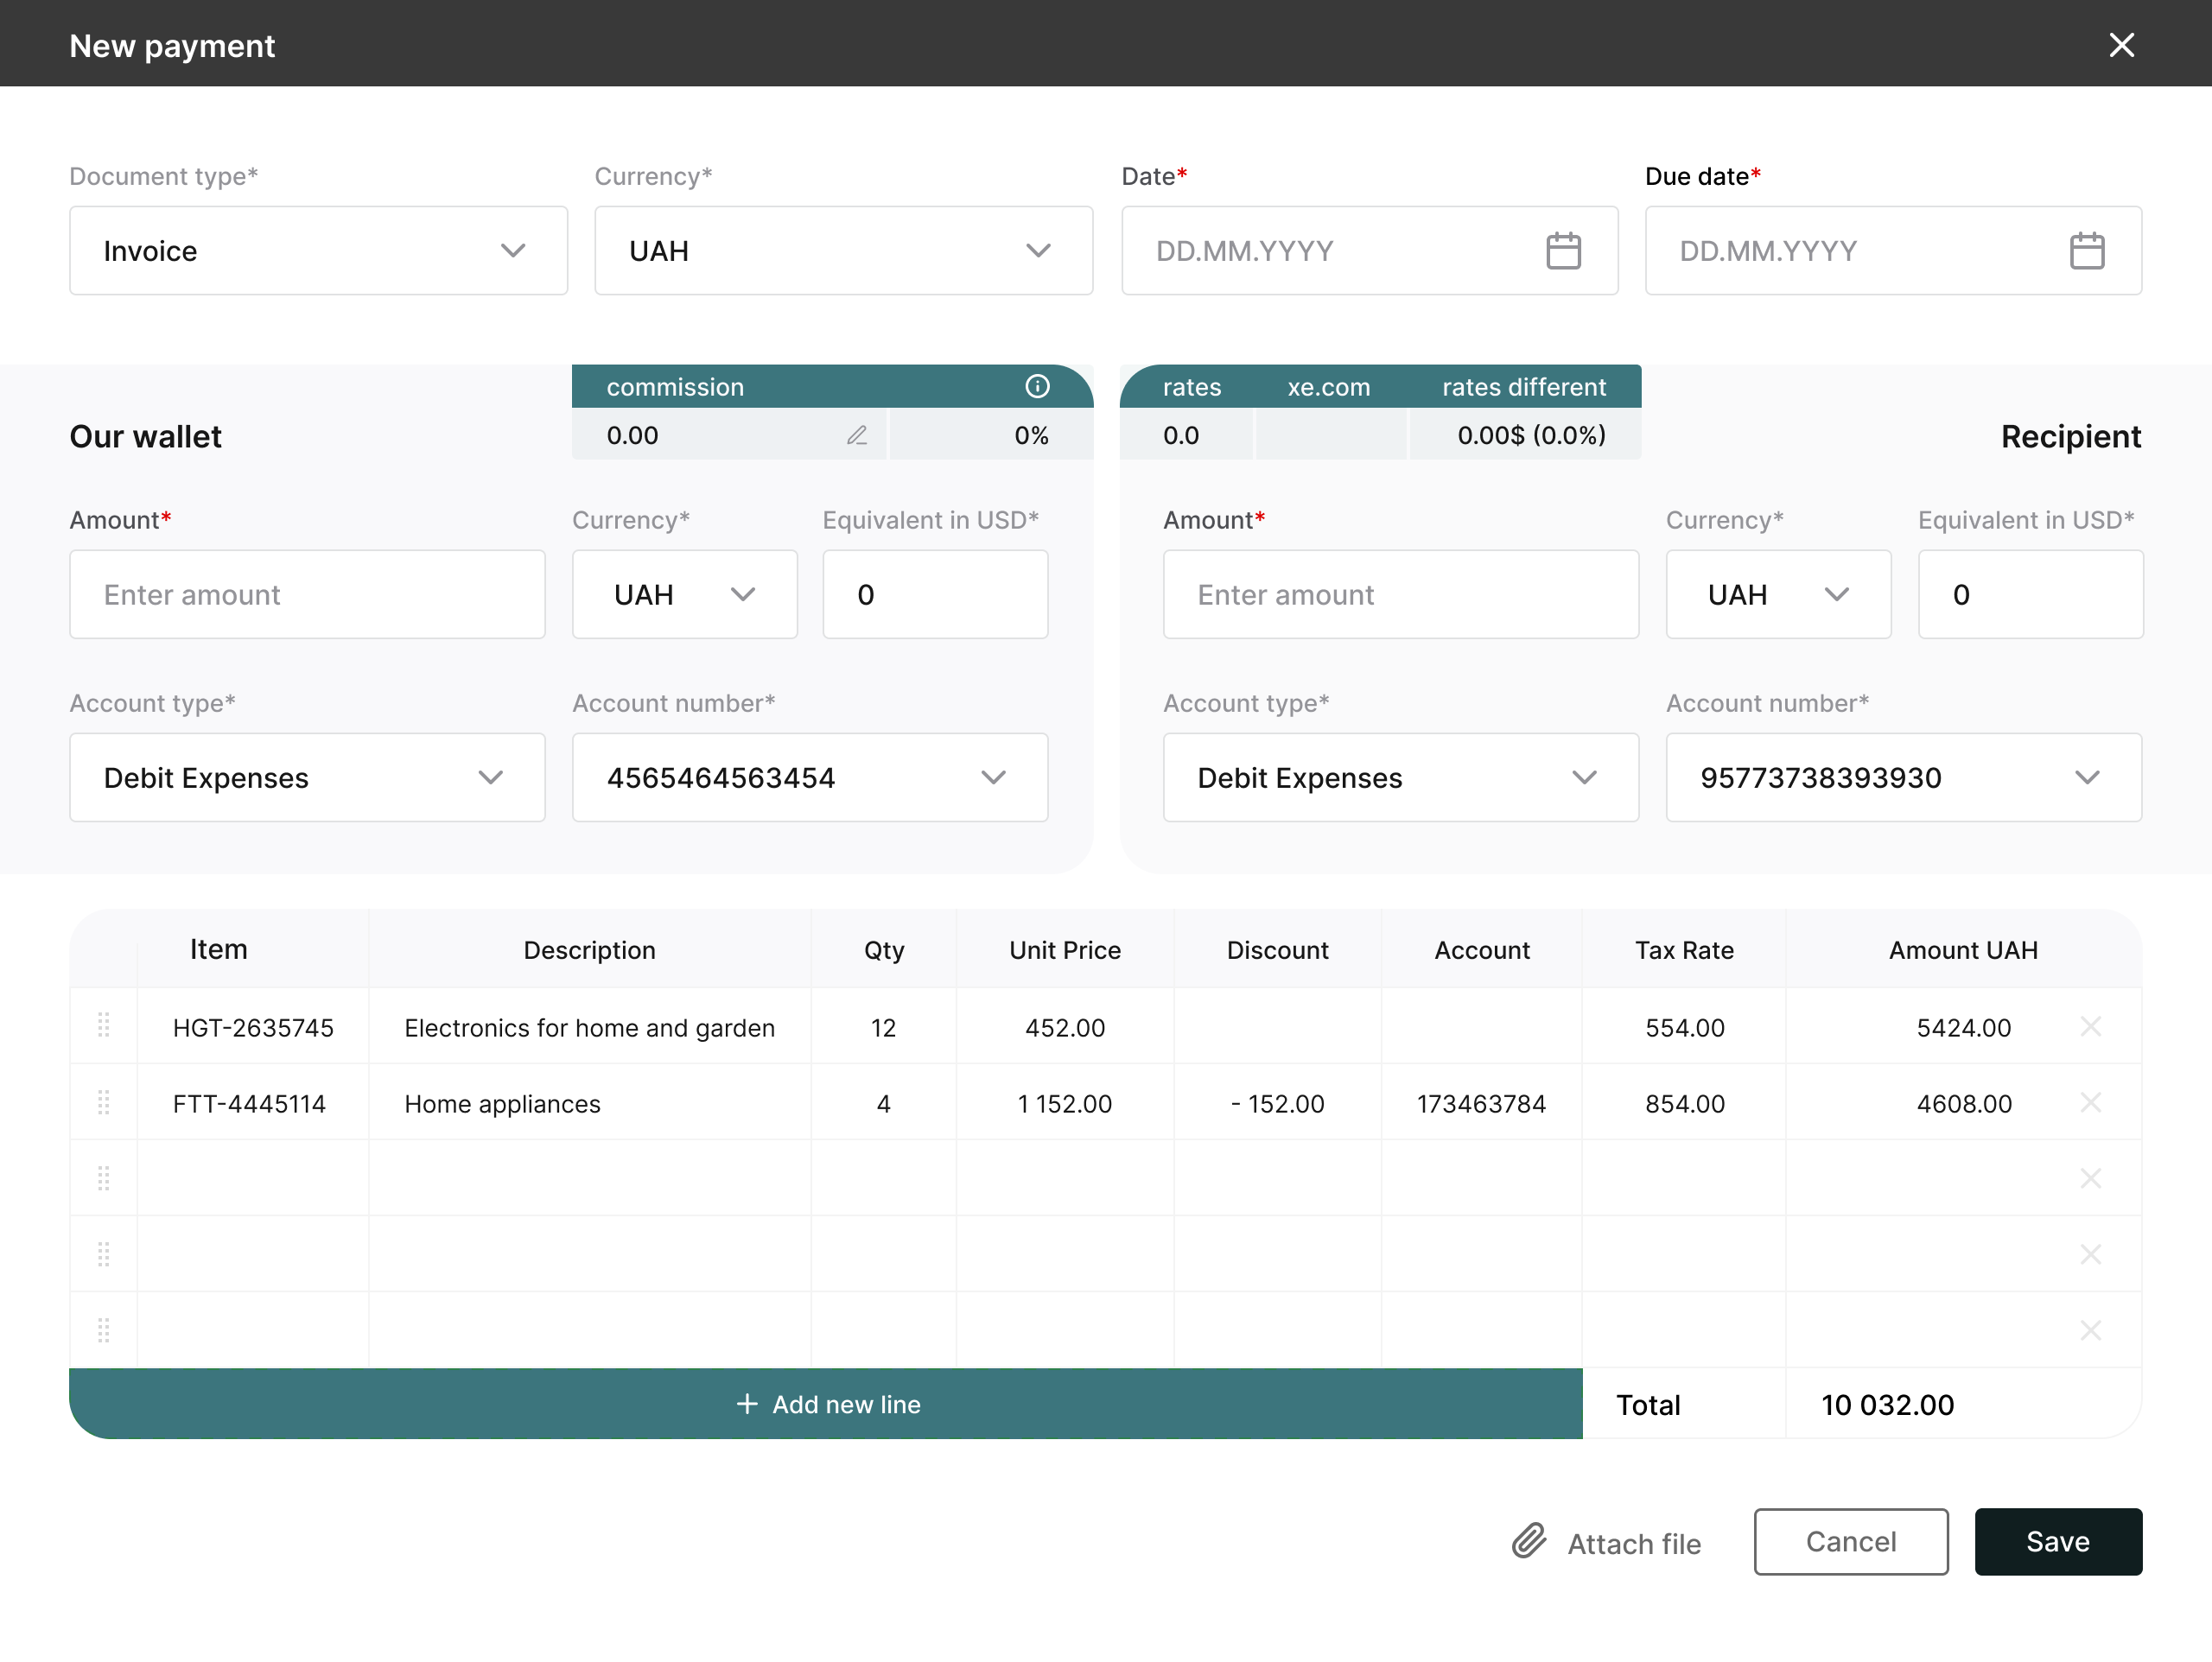Remove the first empty table row
The height and width of the screenshot is (1662, 2212).
tap(2090, 1178)
